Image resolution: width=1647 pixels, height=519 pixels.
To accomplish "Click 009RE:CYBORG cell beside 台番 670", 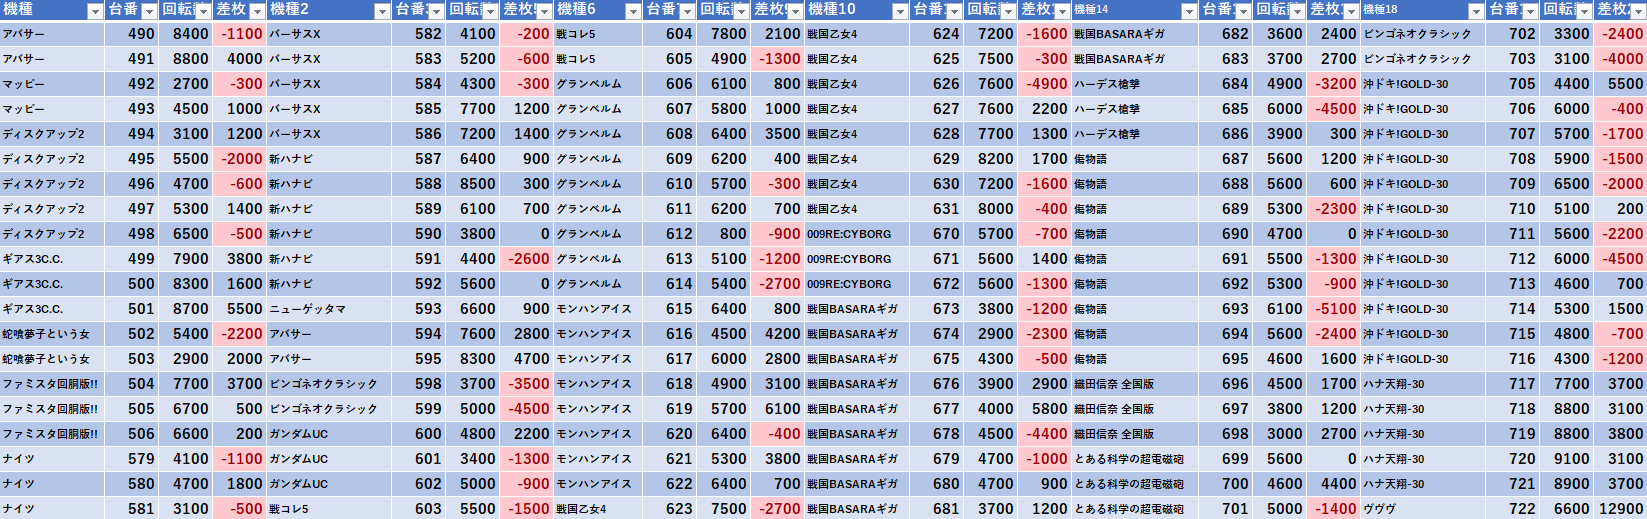I will (x=856, y=234).
